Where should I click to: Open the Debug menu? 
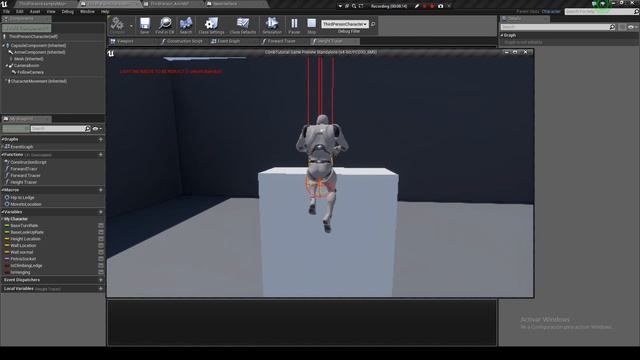[67, 11]
